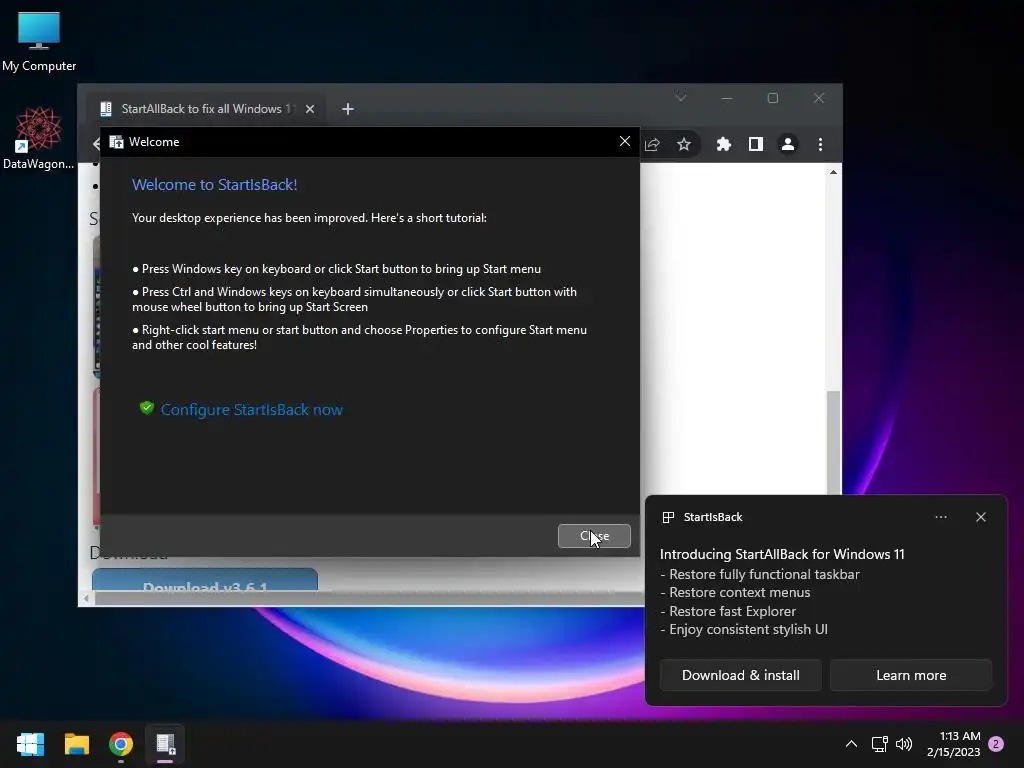Open Chrome from the taskbar
The height and width of the screenshot is (768, 1024).
121,744
